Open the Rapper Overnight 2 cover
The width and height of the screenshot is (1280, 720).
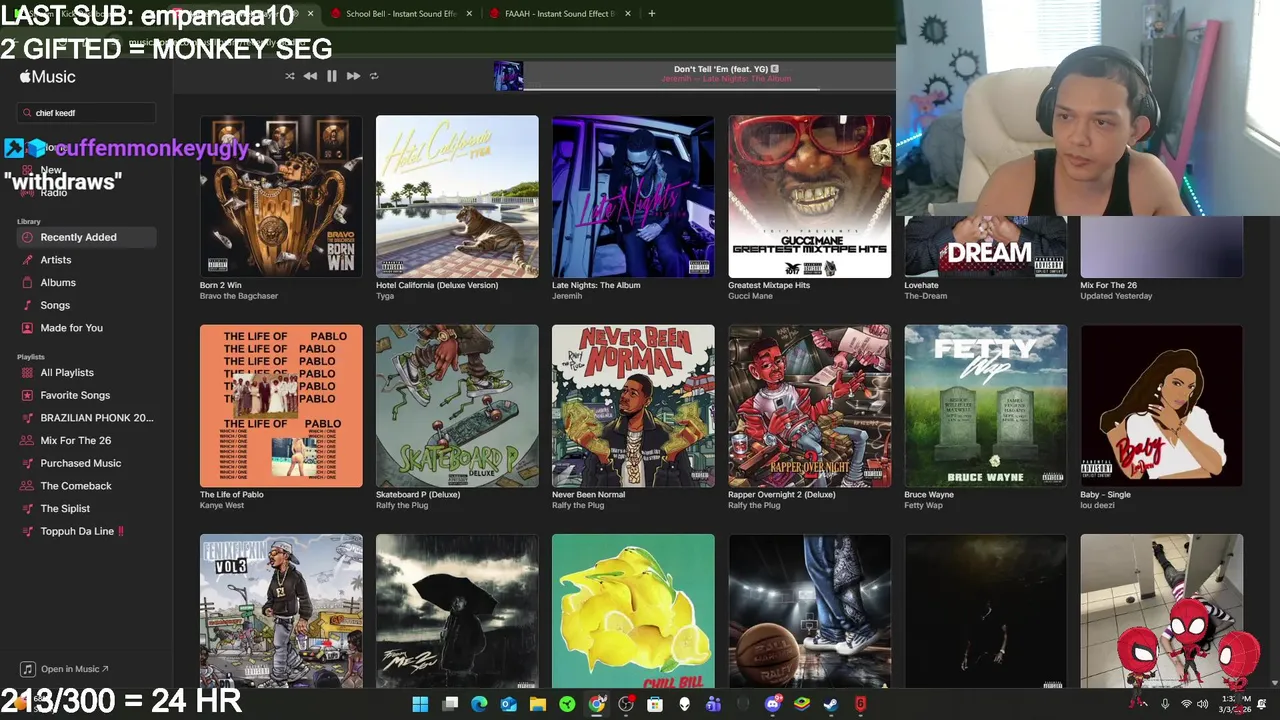click(x=810, y=406)
